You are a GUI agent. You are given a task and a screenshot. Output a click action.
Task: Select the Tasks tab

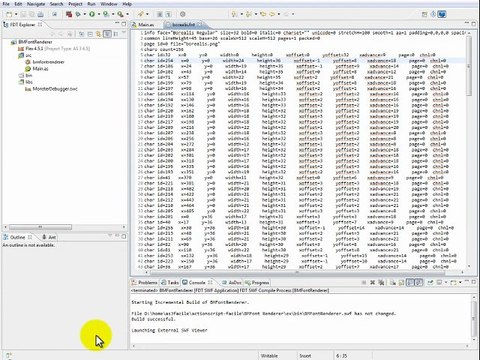(170, 283)
